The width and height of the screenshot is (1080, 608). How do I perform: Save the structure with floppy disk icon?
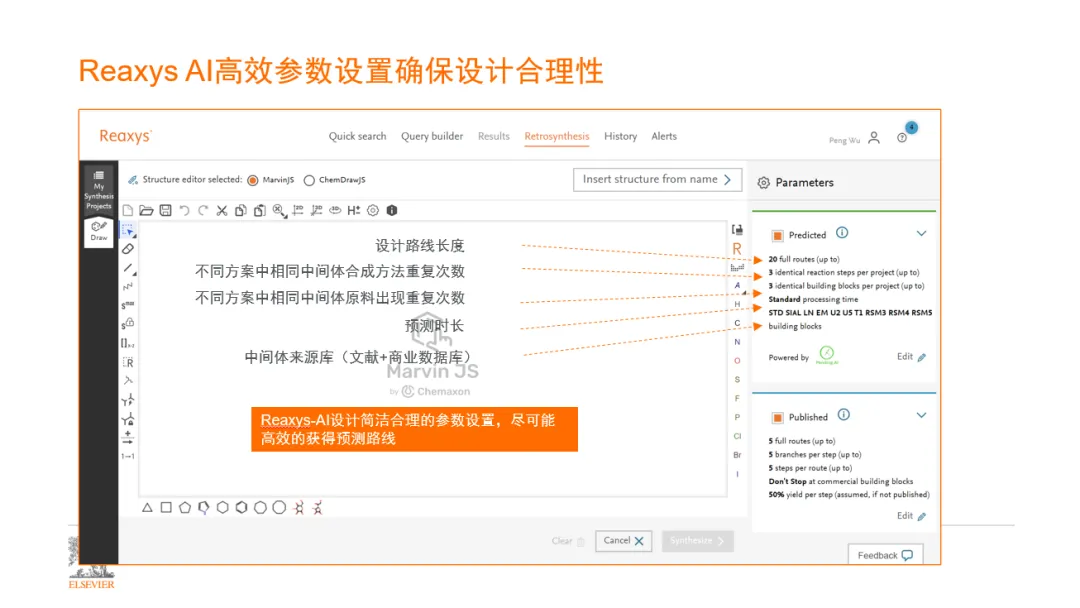pos(165,211)
